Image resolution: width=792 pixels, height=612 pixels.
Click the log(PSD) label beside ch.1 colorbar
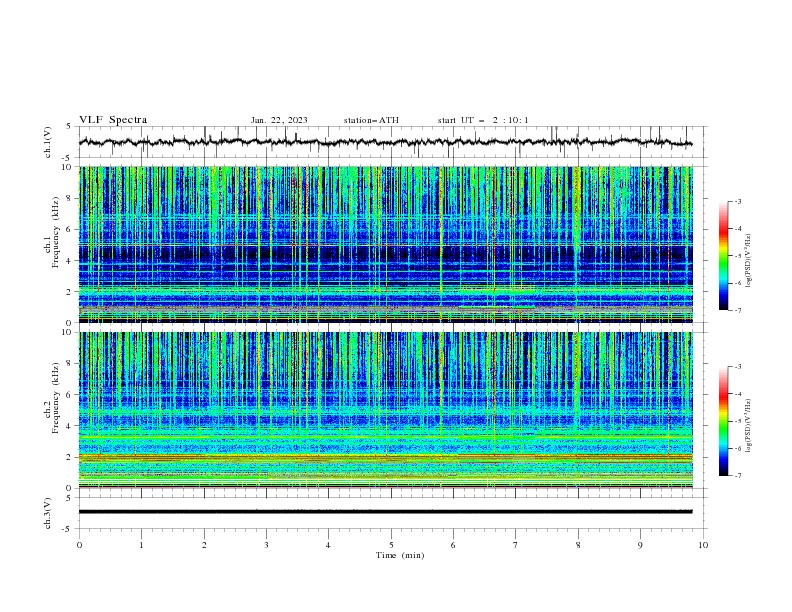[x=748, y=261]
